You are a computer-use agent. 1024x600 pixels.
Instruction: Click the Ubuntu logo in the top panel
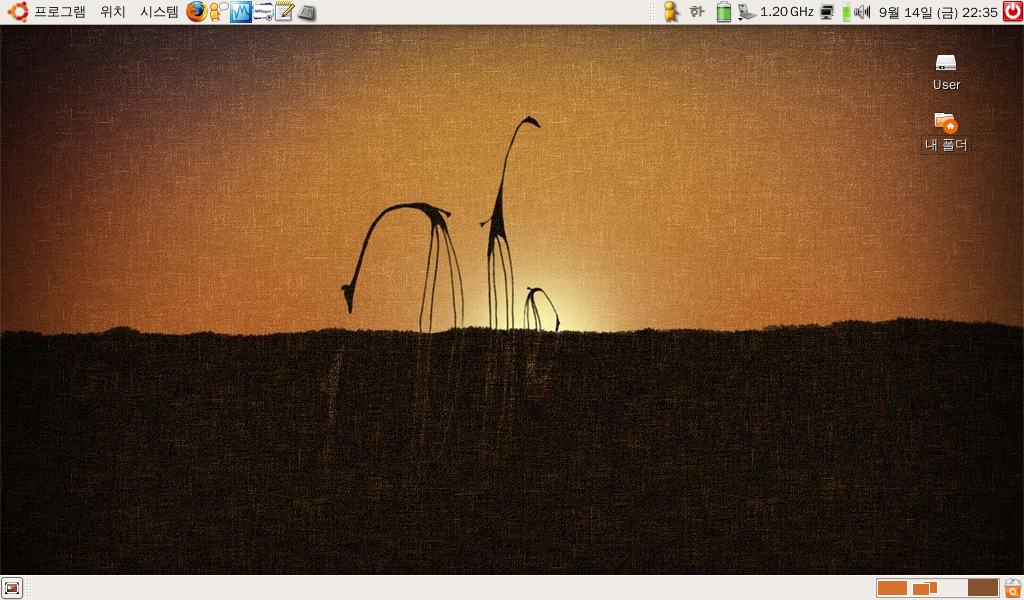tap(18, 12)
